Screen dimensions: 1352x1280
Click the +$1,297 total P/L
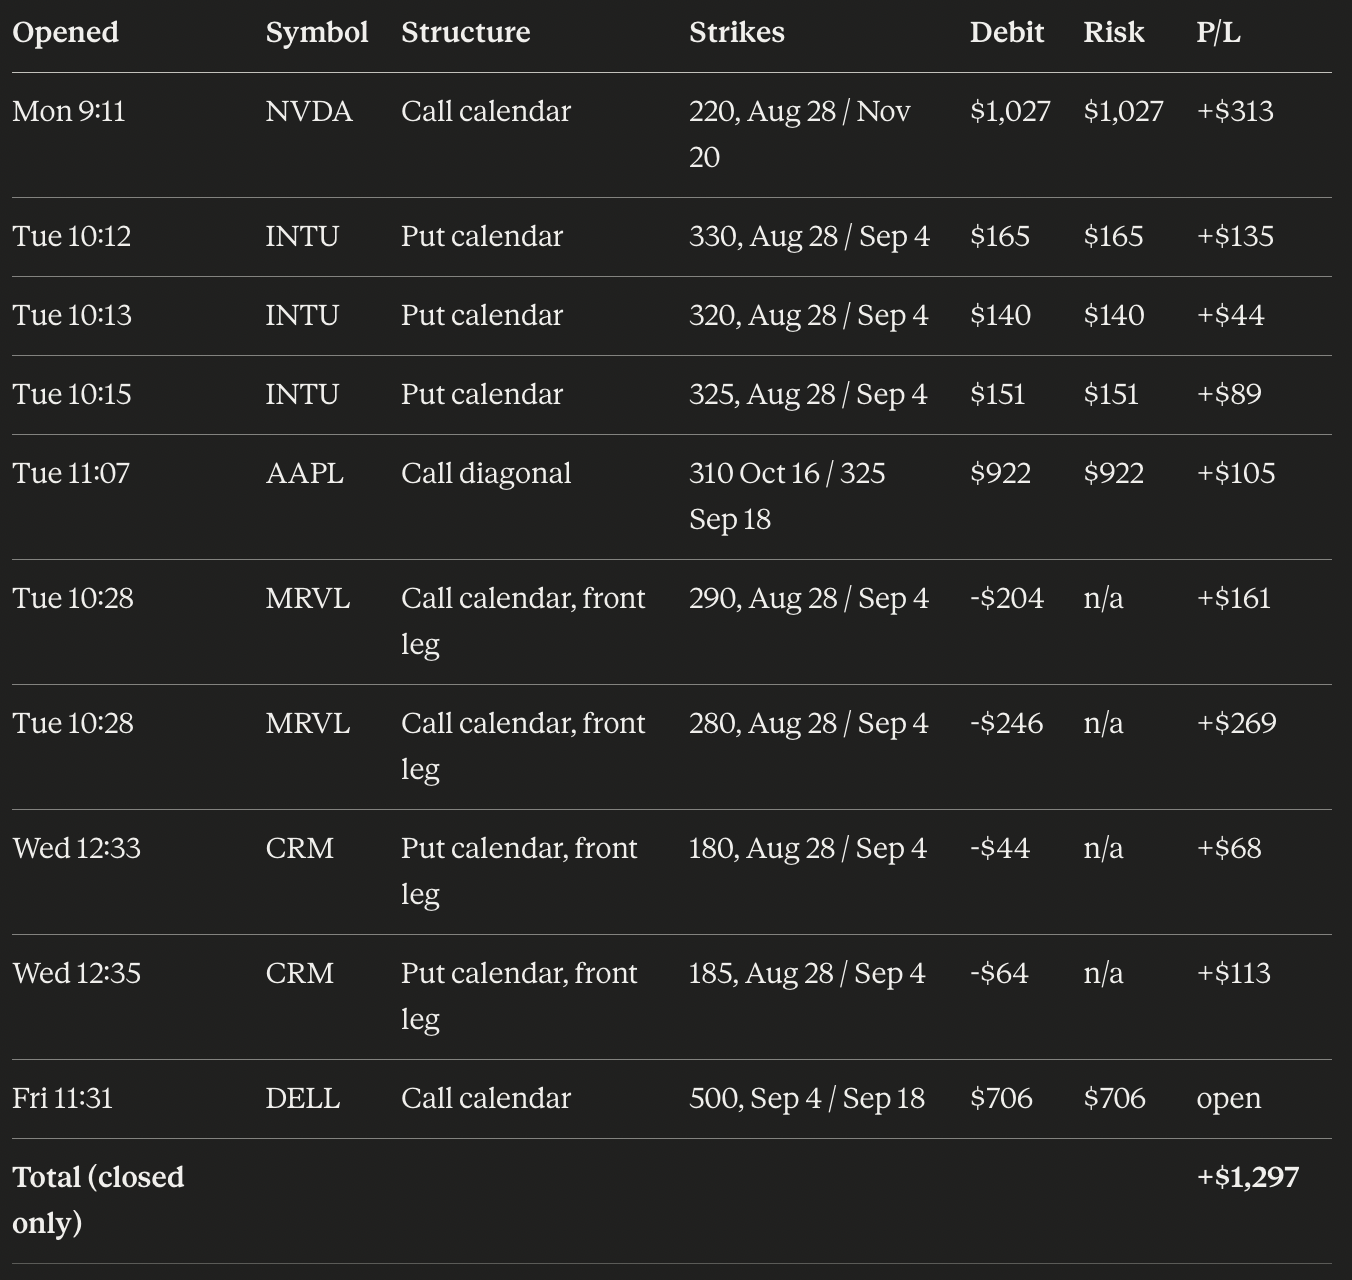point(1247,1177)
